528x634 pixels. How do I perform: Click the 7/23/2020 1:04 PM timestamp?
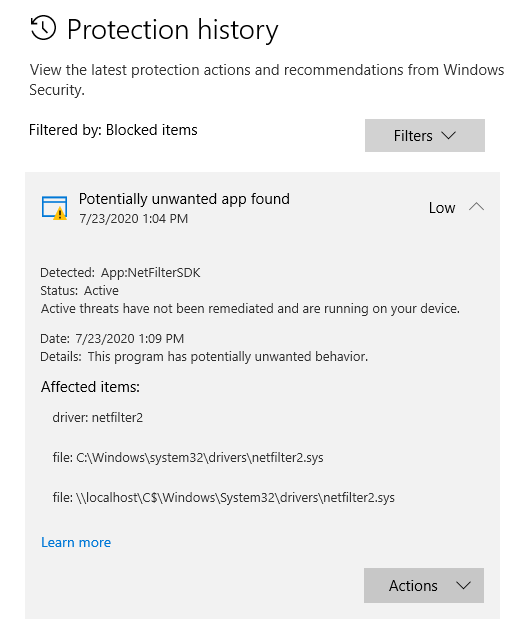(133, 219)
